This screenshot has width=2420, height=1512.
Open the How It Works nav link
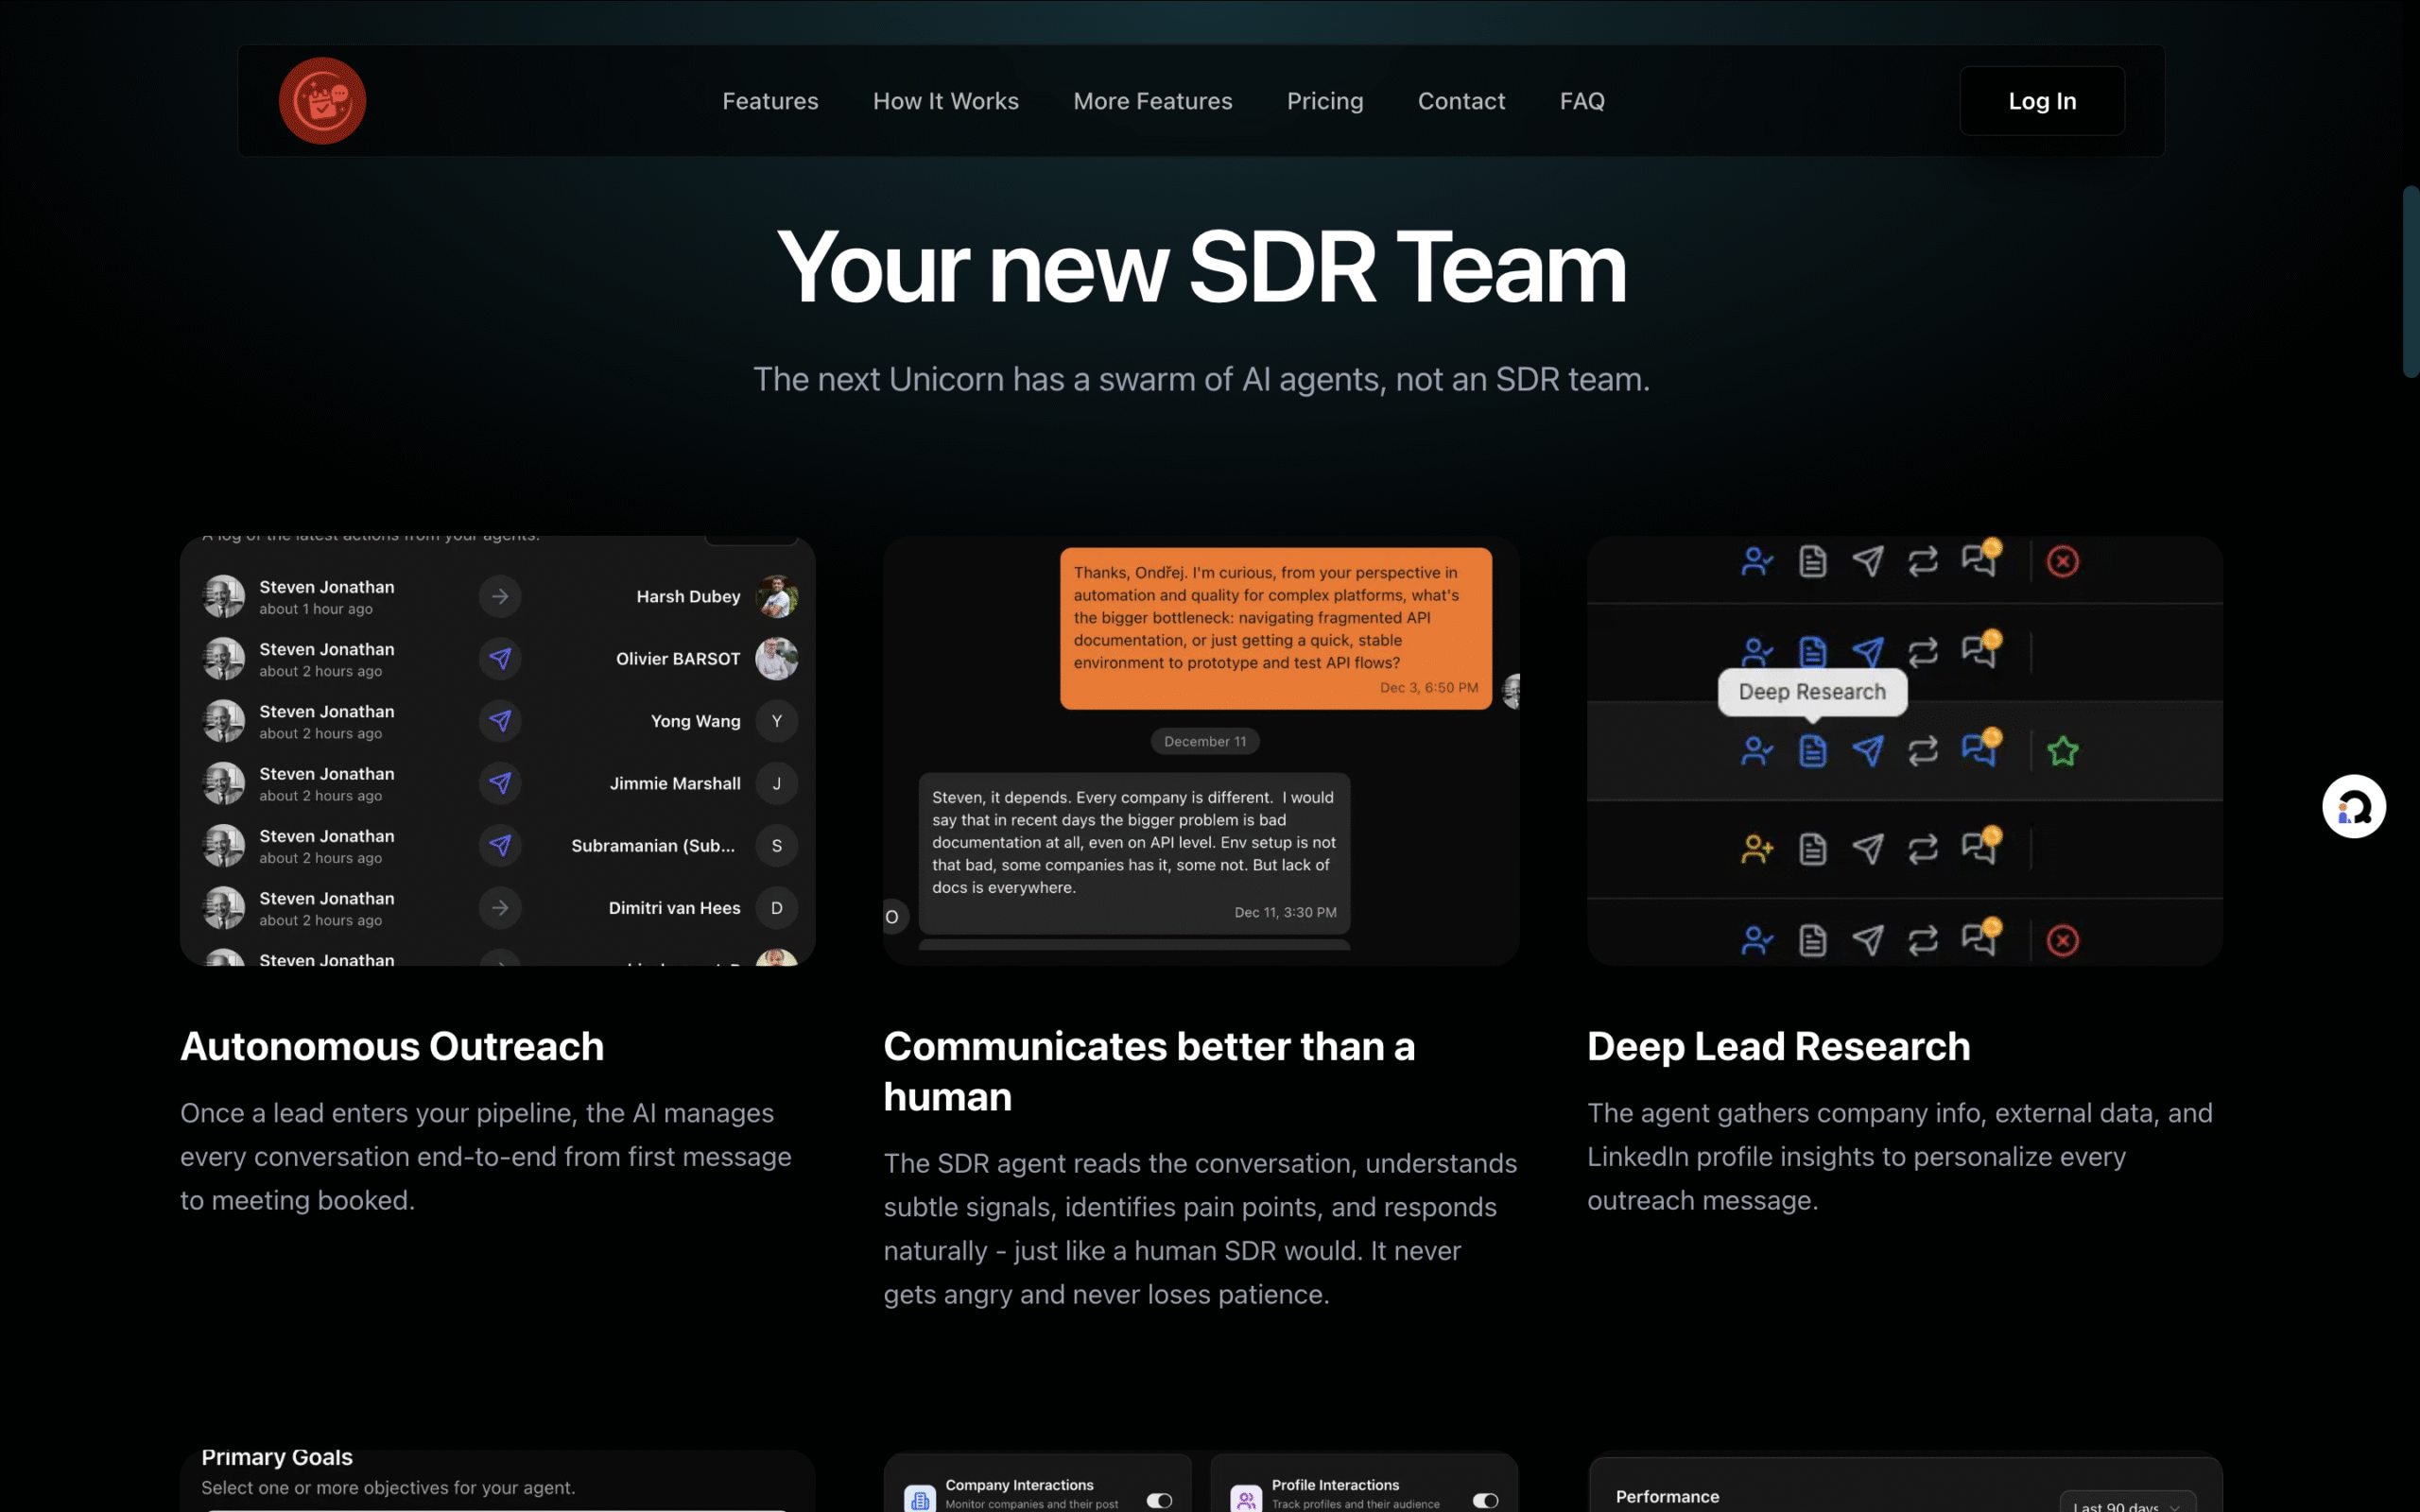point(945,101)
